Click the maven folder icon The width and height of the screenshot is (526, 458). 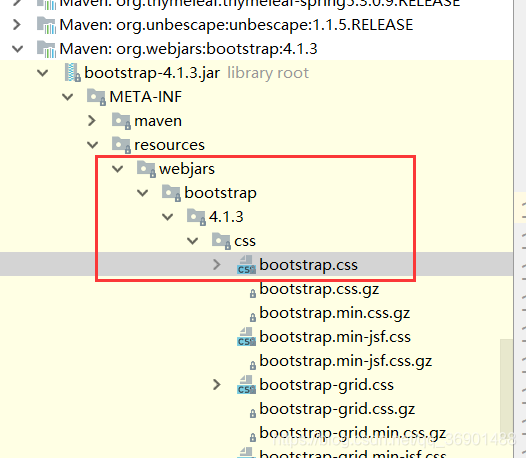coord(121,121)
